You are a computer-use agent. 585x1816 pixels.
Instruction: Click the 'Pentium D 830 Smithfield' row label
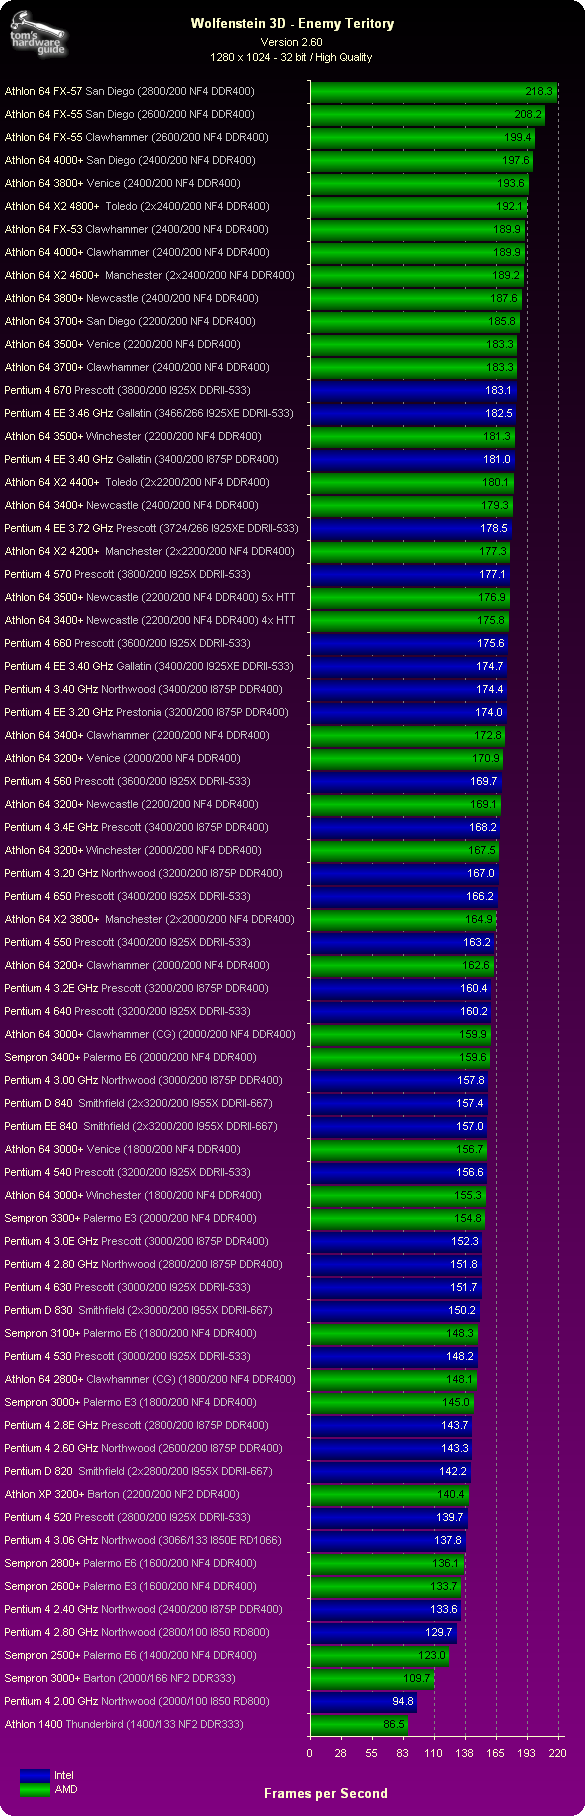click(138, 1310)
